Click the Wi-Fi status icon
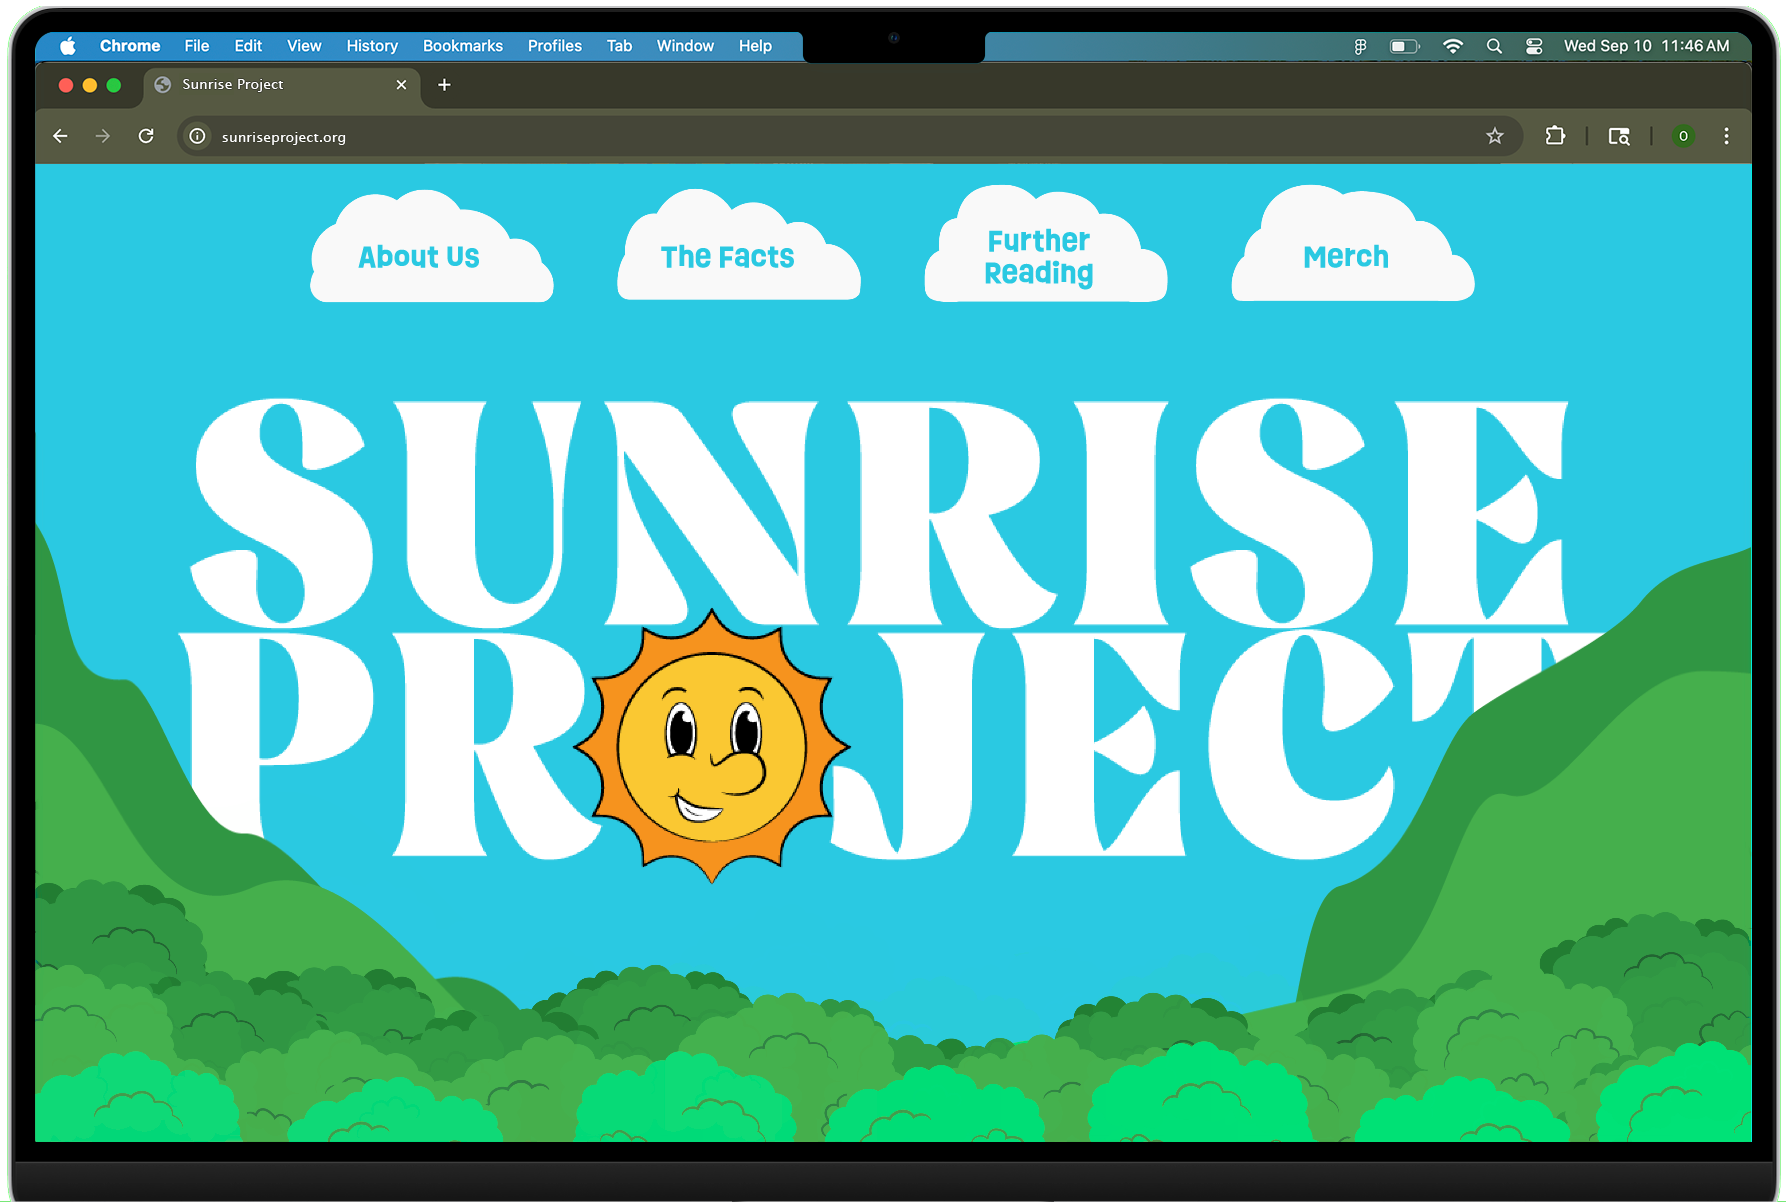Screen dimensions: 1786x1202 click(1452, 46)
